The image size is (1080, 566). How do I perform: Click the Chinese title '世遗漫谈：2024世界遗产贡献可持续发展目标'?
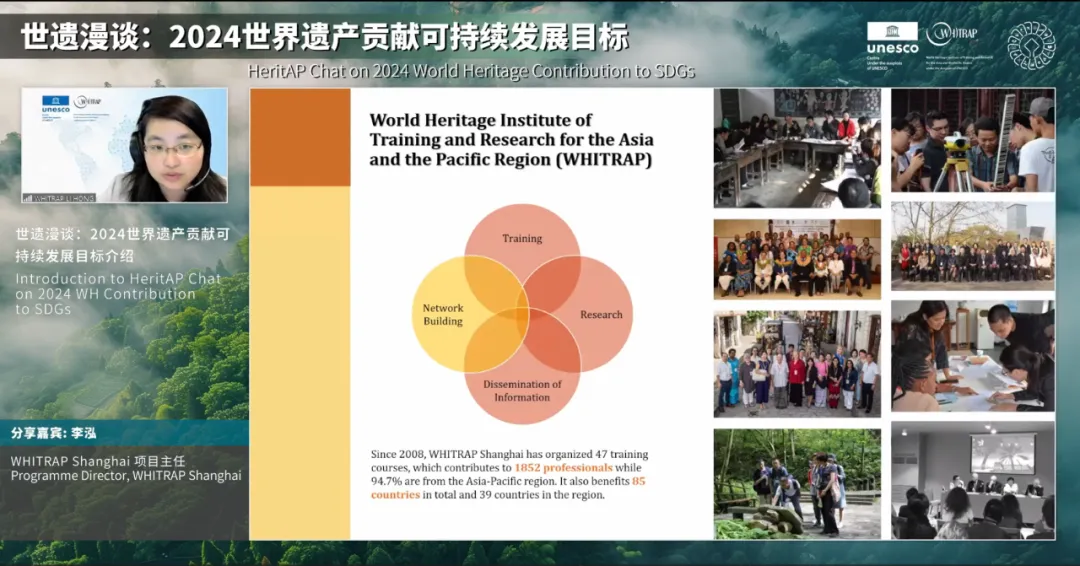tap(324, 37)
